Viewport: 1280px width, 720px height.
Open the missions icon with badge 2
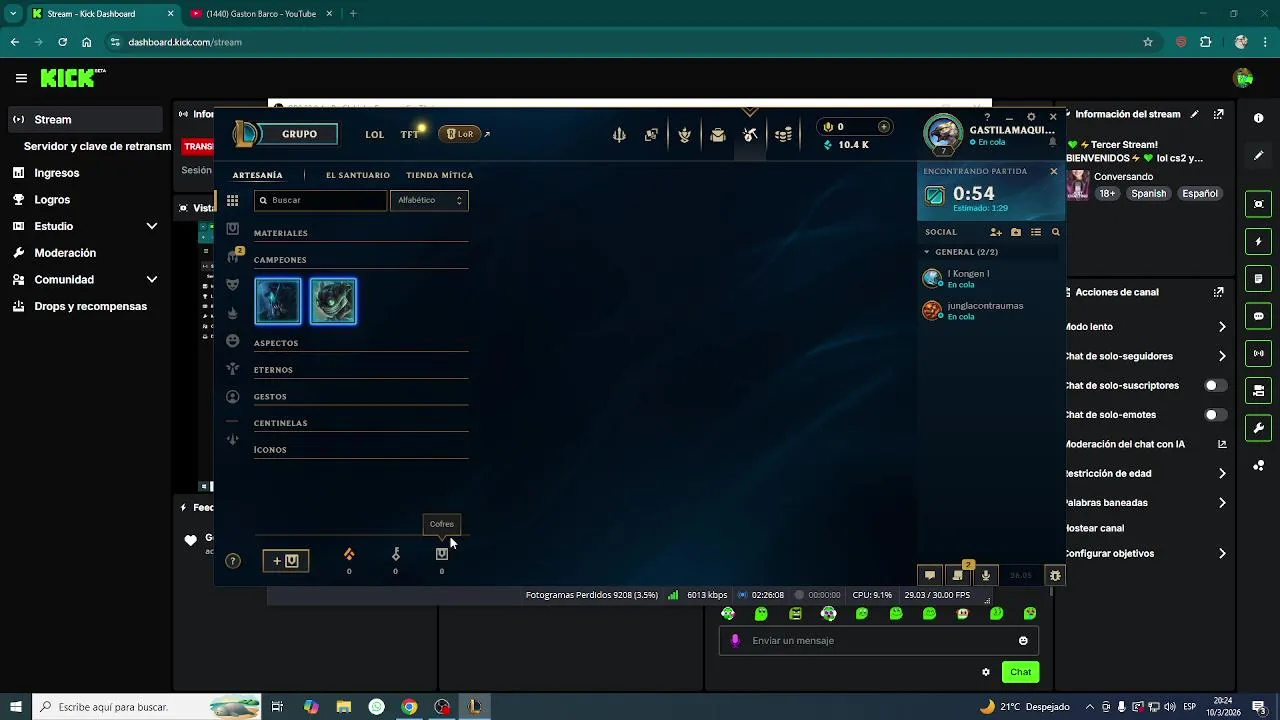pyautogui.click(x=958, y=574)
